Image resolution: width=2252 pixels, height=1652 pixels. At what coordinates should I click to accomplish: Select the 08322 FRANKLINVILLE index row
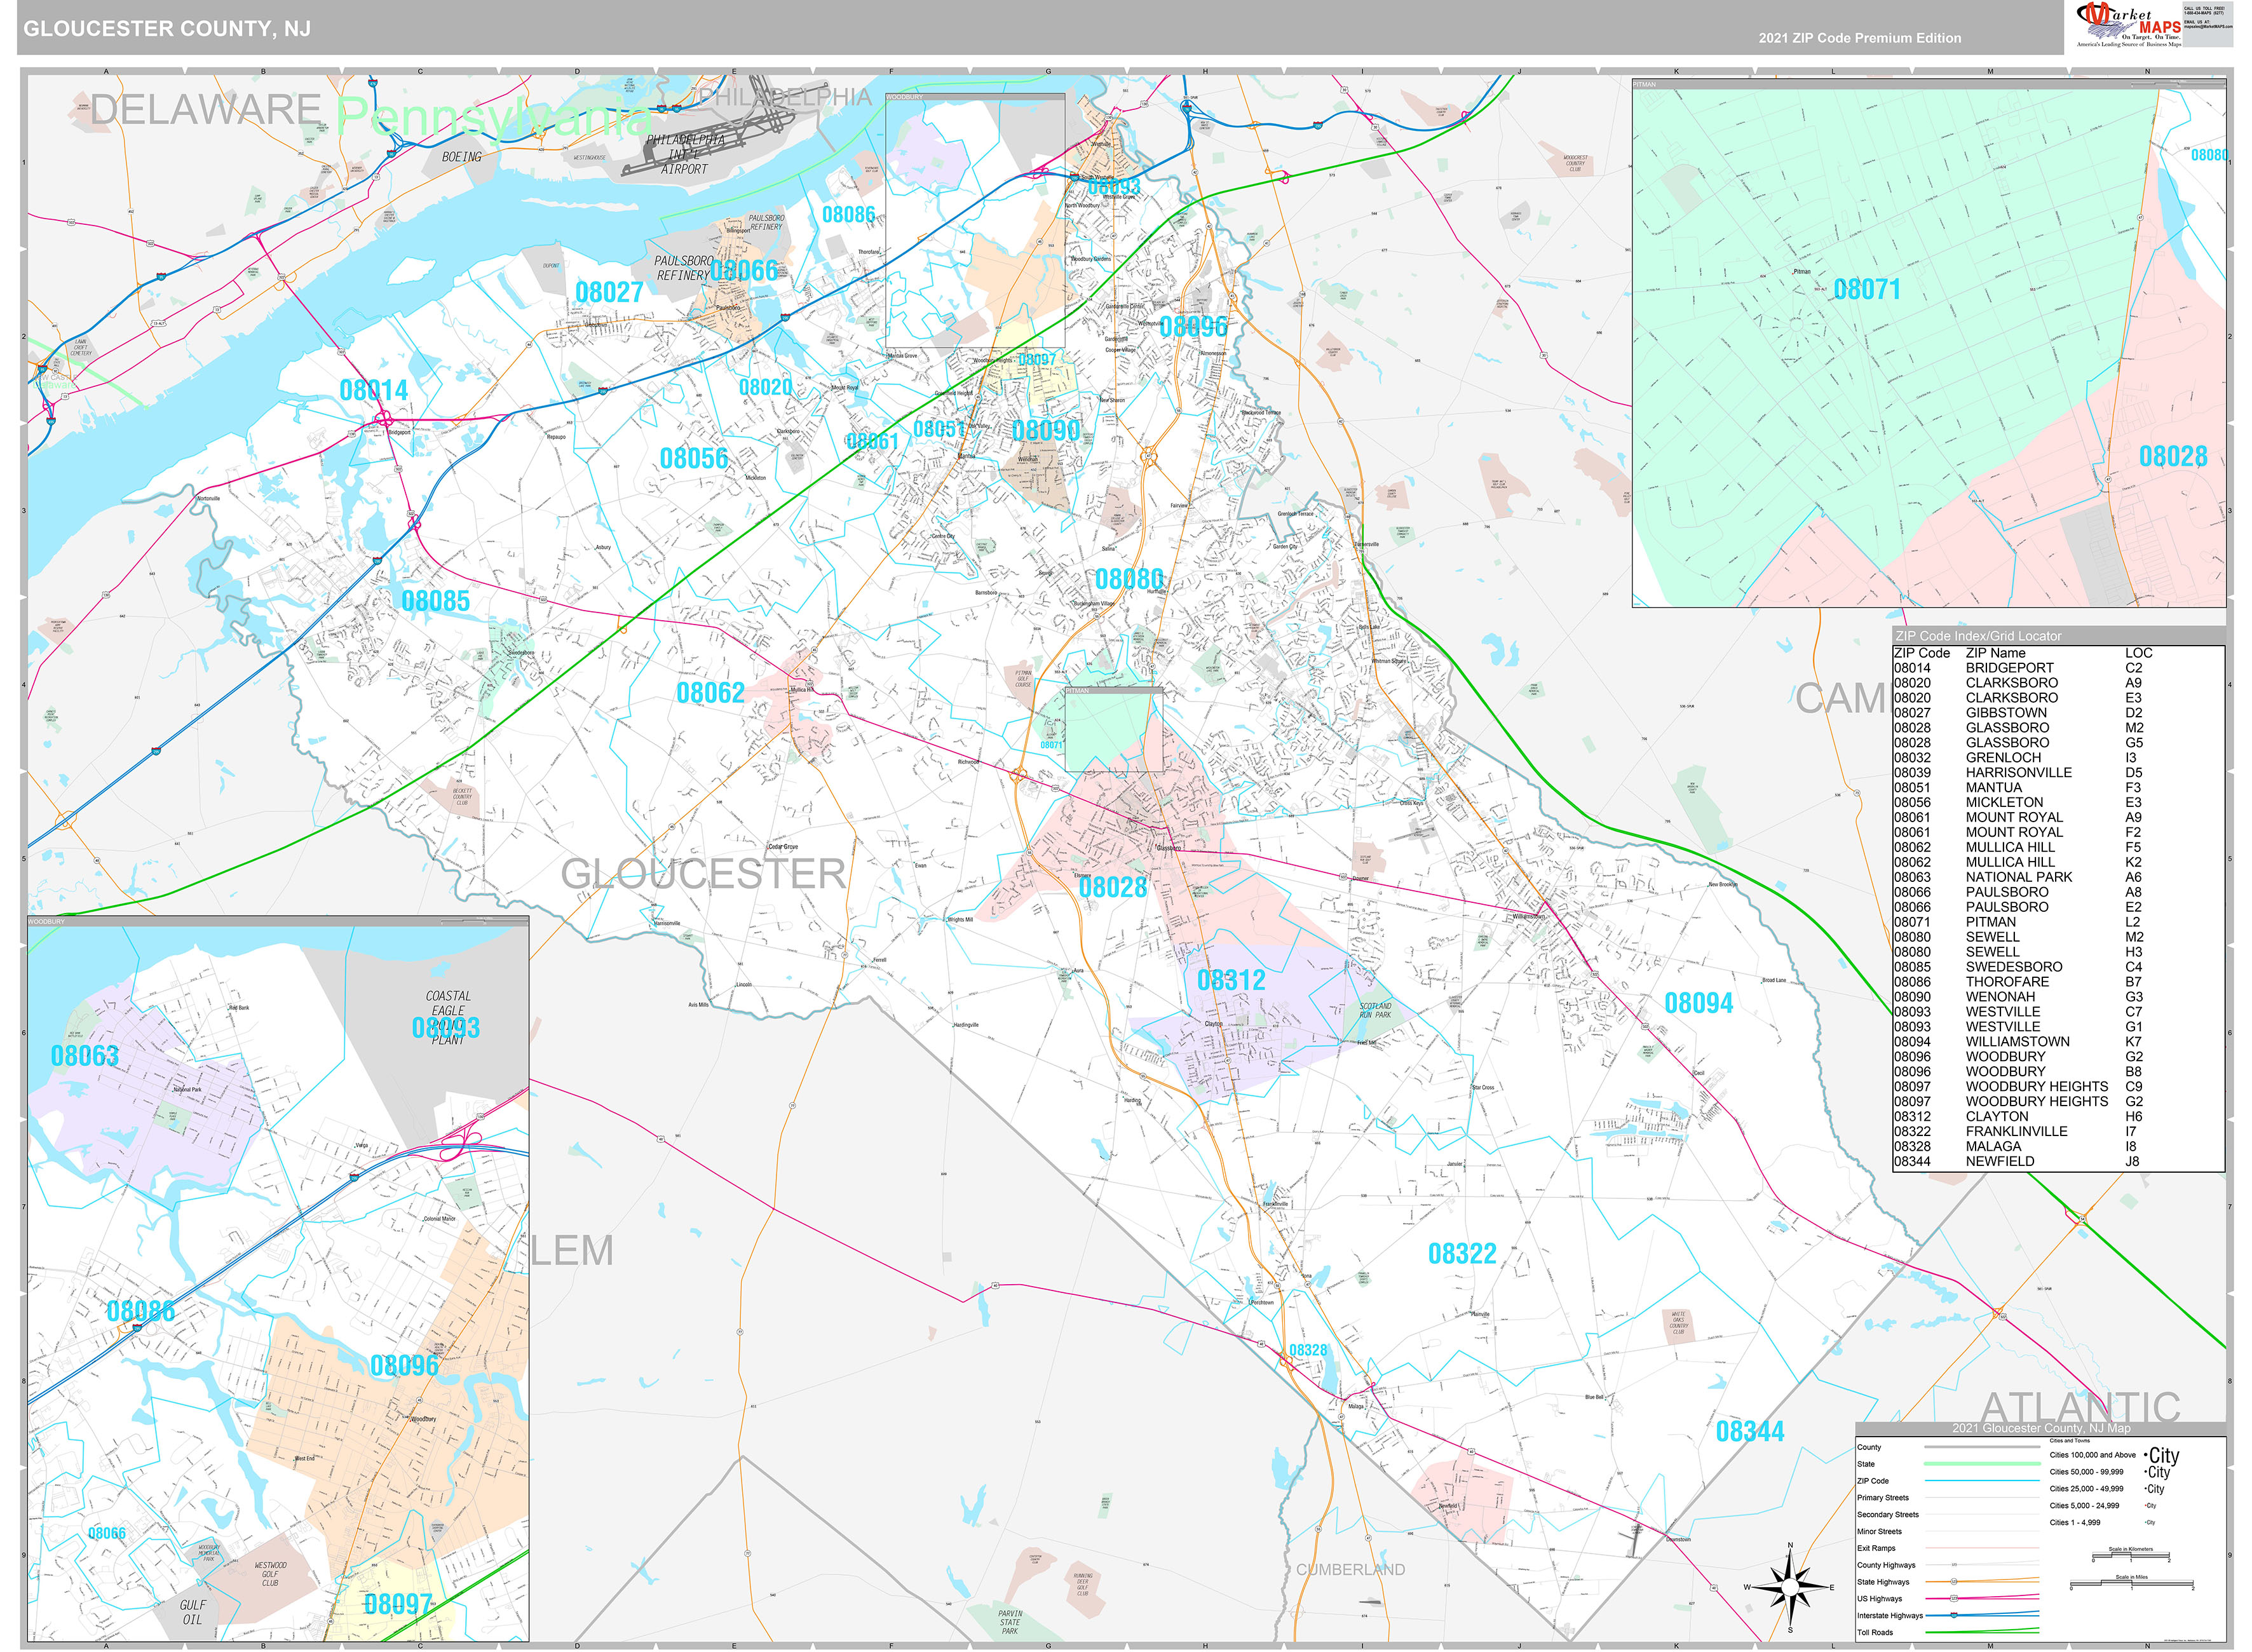(x=2058, y=1132)
